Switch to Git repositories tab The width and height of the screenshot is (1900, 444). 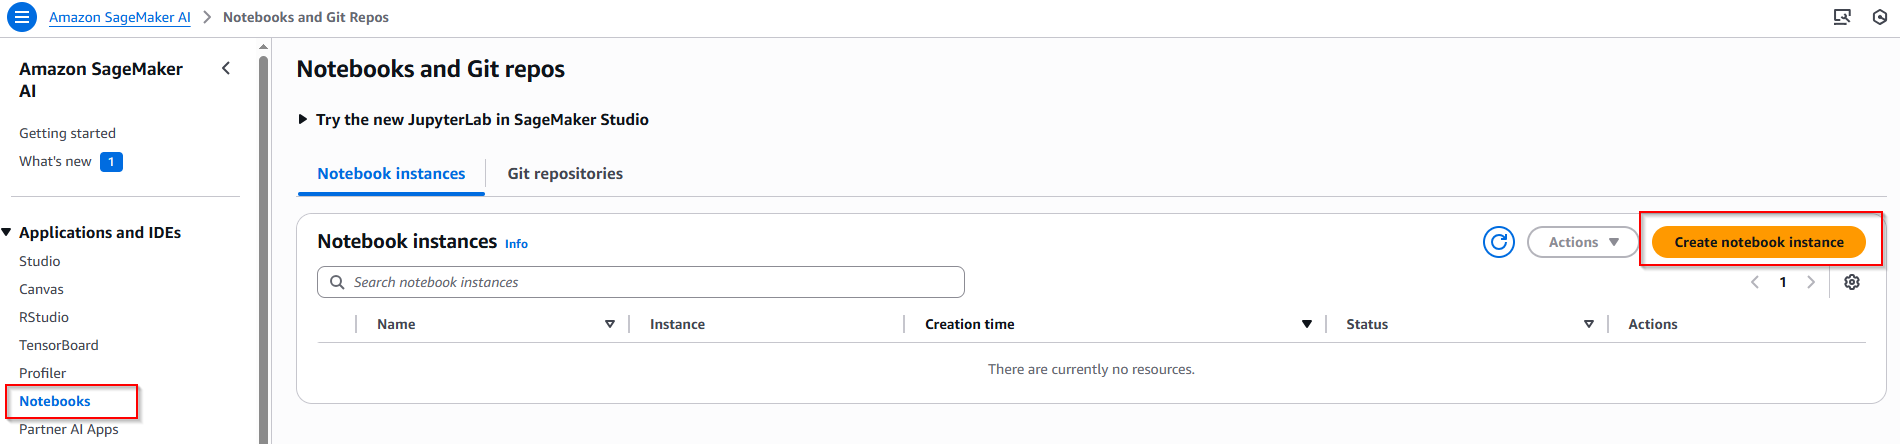[x=565, y=174]
